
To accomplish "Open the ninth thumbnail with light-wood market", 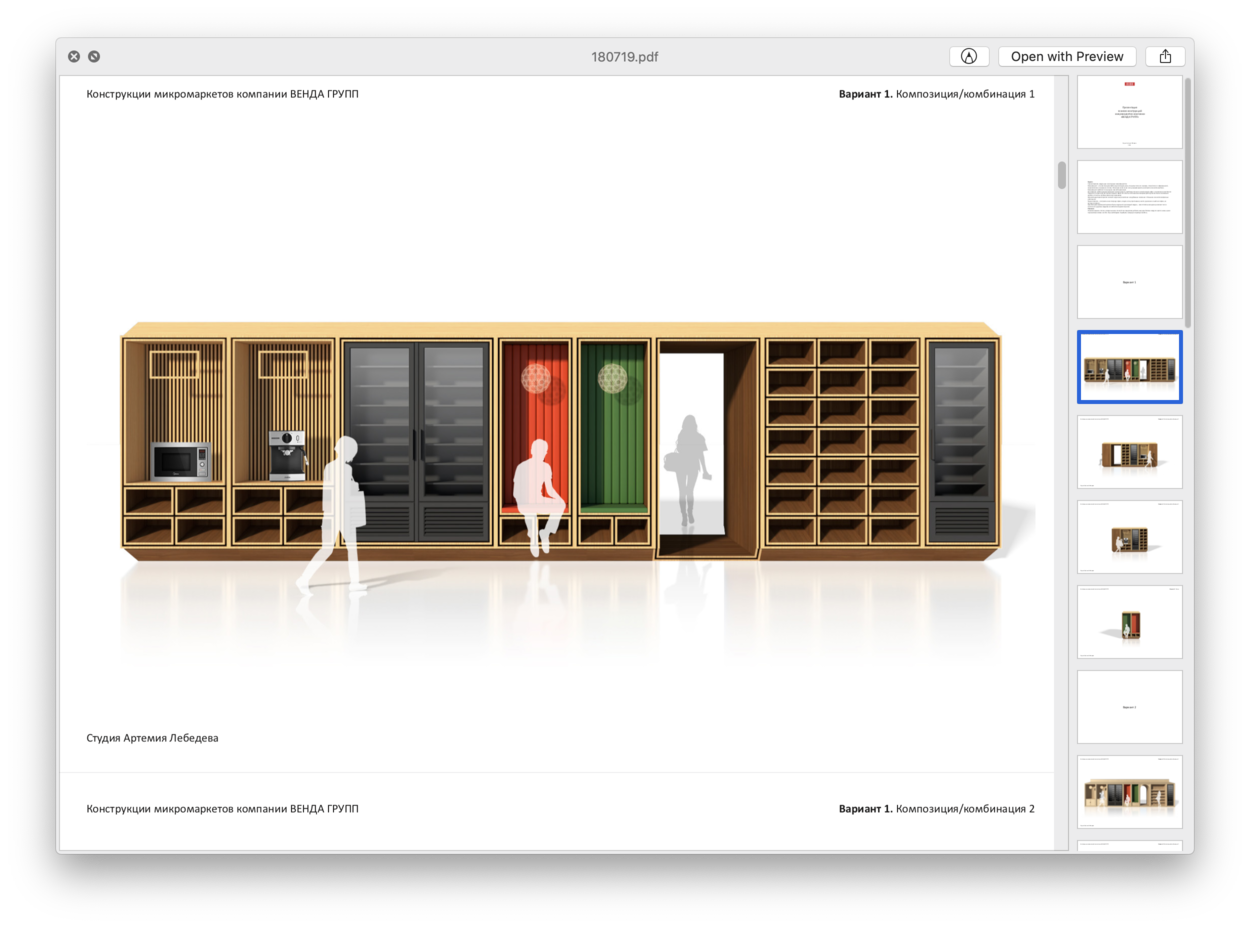I will (x=1129, y=792).
